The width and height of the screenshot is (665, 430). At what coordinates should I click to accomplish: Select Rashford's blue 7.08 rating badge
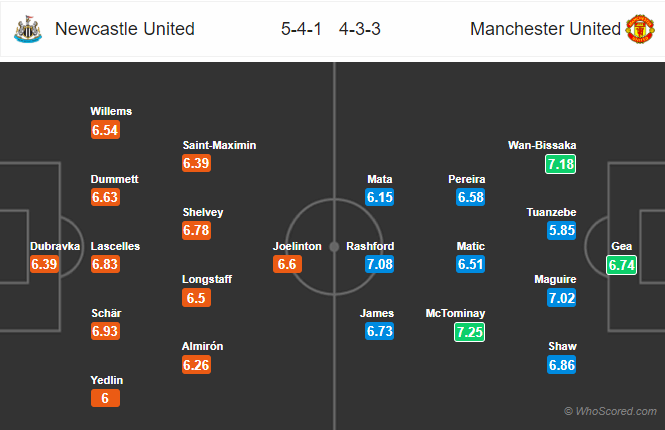[380, 264]
